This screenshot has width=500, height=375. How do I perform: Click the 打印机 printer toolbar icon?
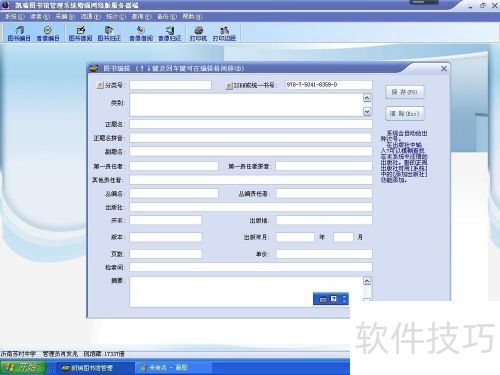198,34
